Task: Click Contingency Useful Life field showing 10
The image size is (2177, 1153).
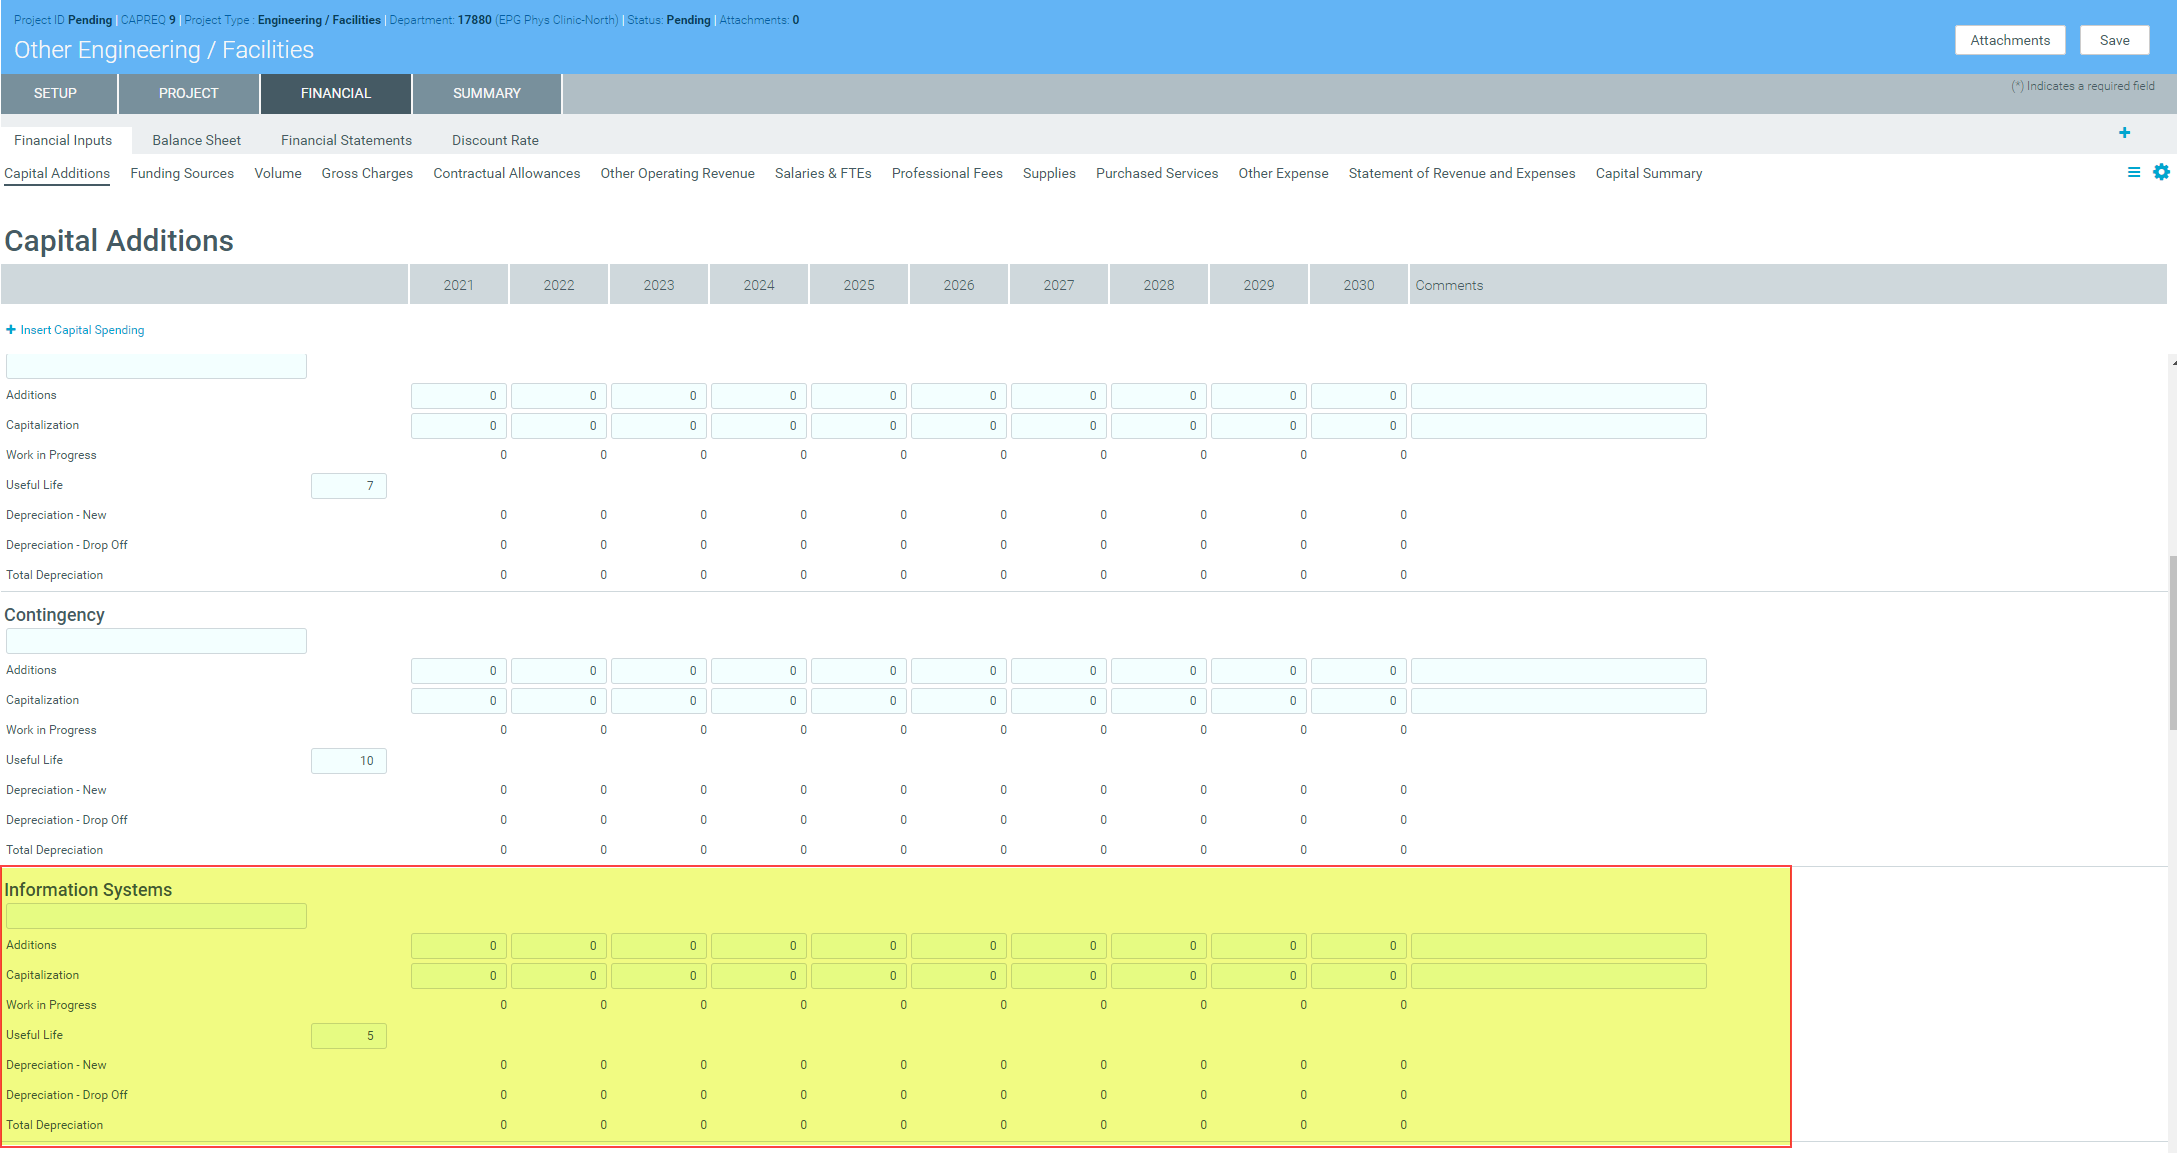Action: coord(348,761)
